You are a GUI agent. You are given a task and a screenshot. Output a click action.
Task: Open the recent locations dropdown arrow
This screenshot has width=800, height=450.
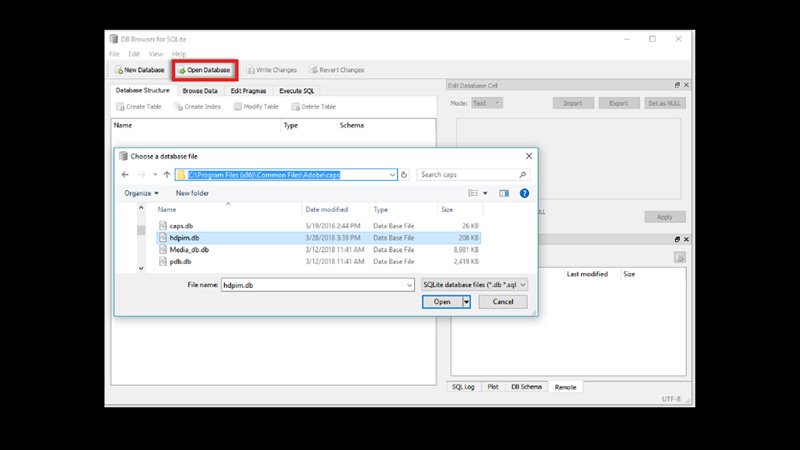tap(155, 174)
